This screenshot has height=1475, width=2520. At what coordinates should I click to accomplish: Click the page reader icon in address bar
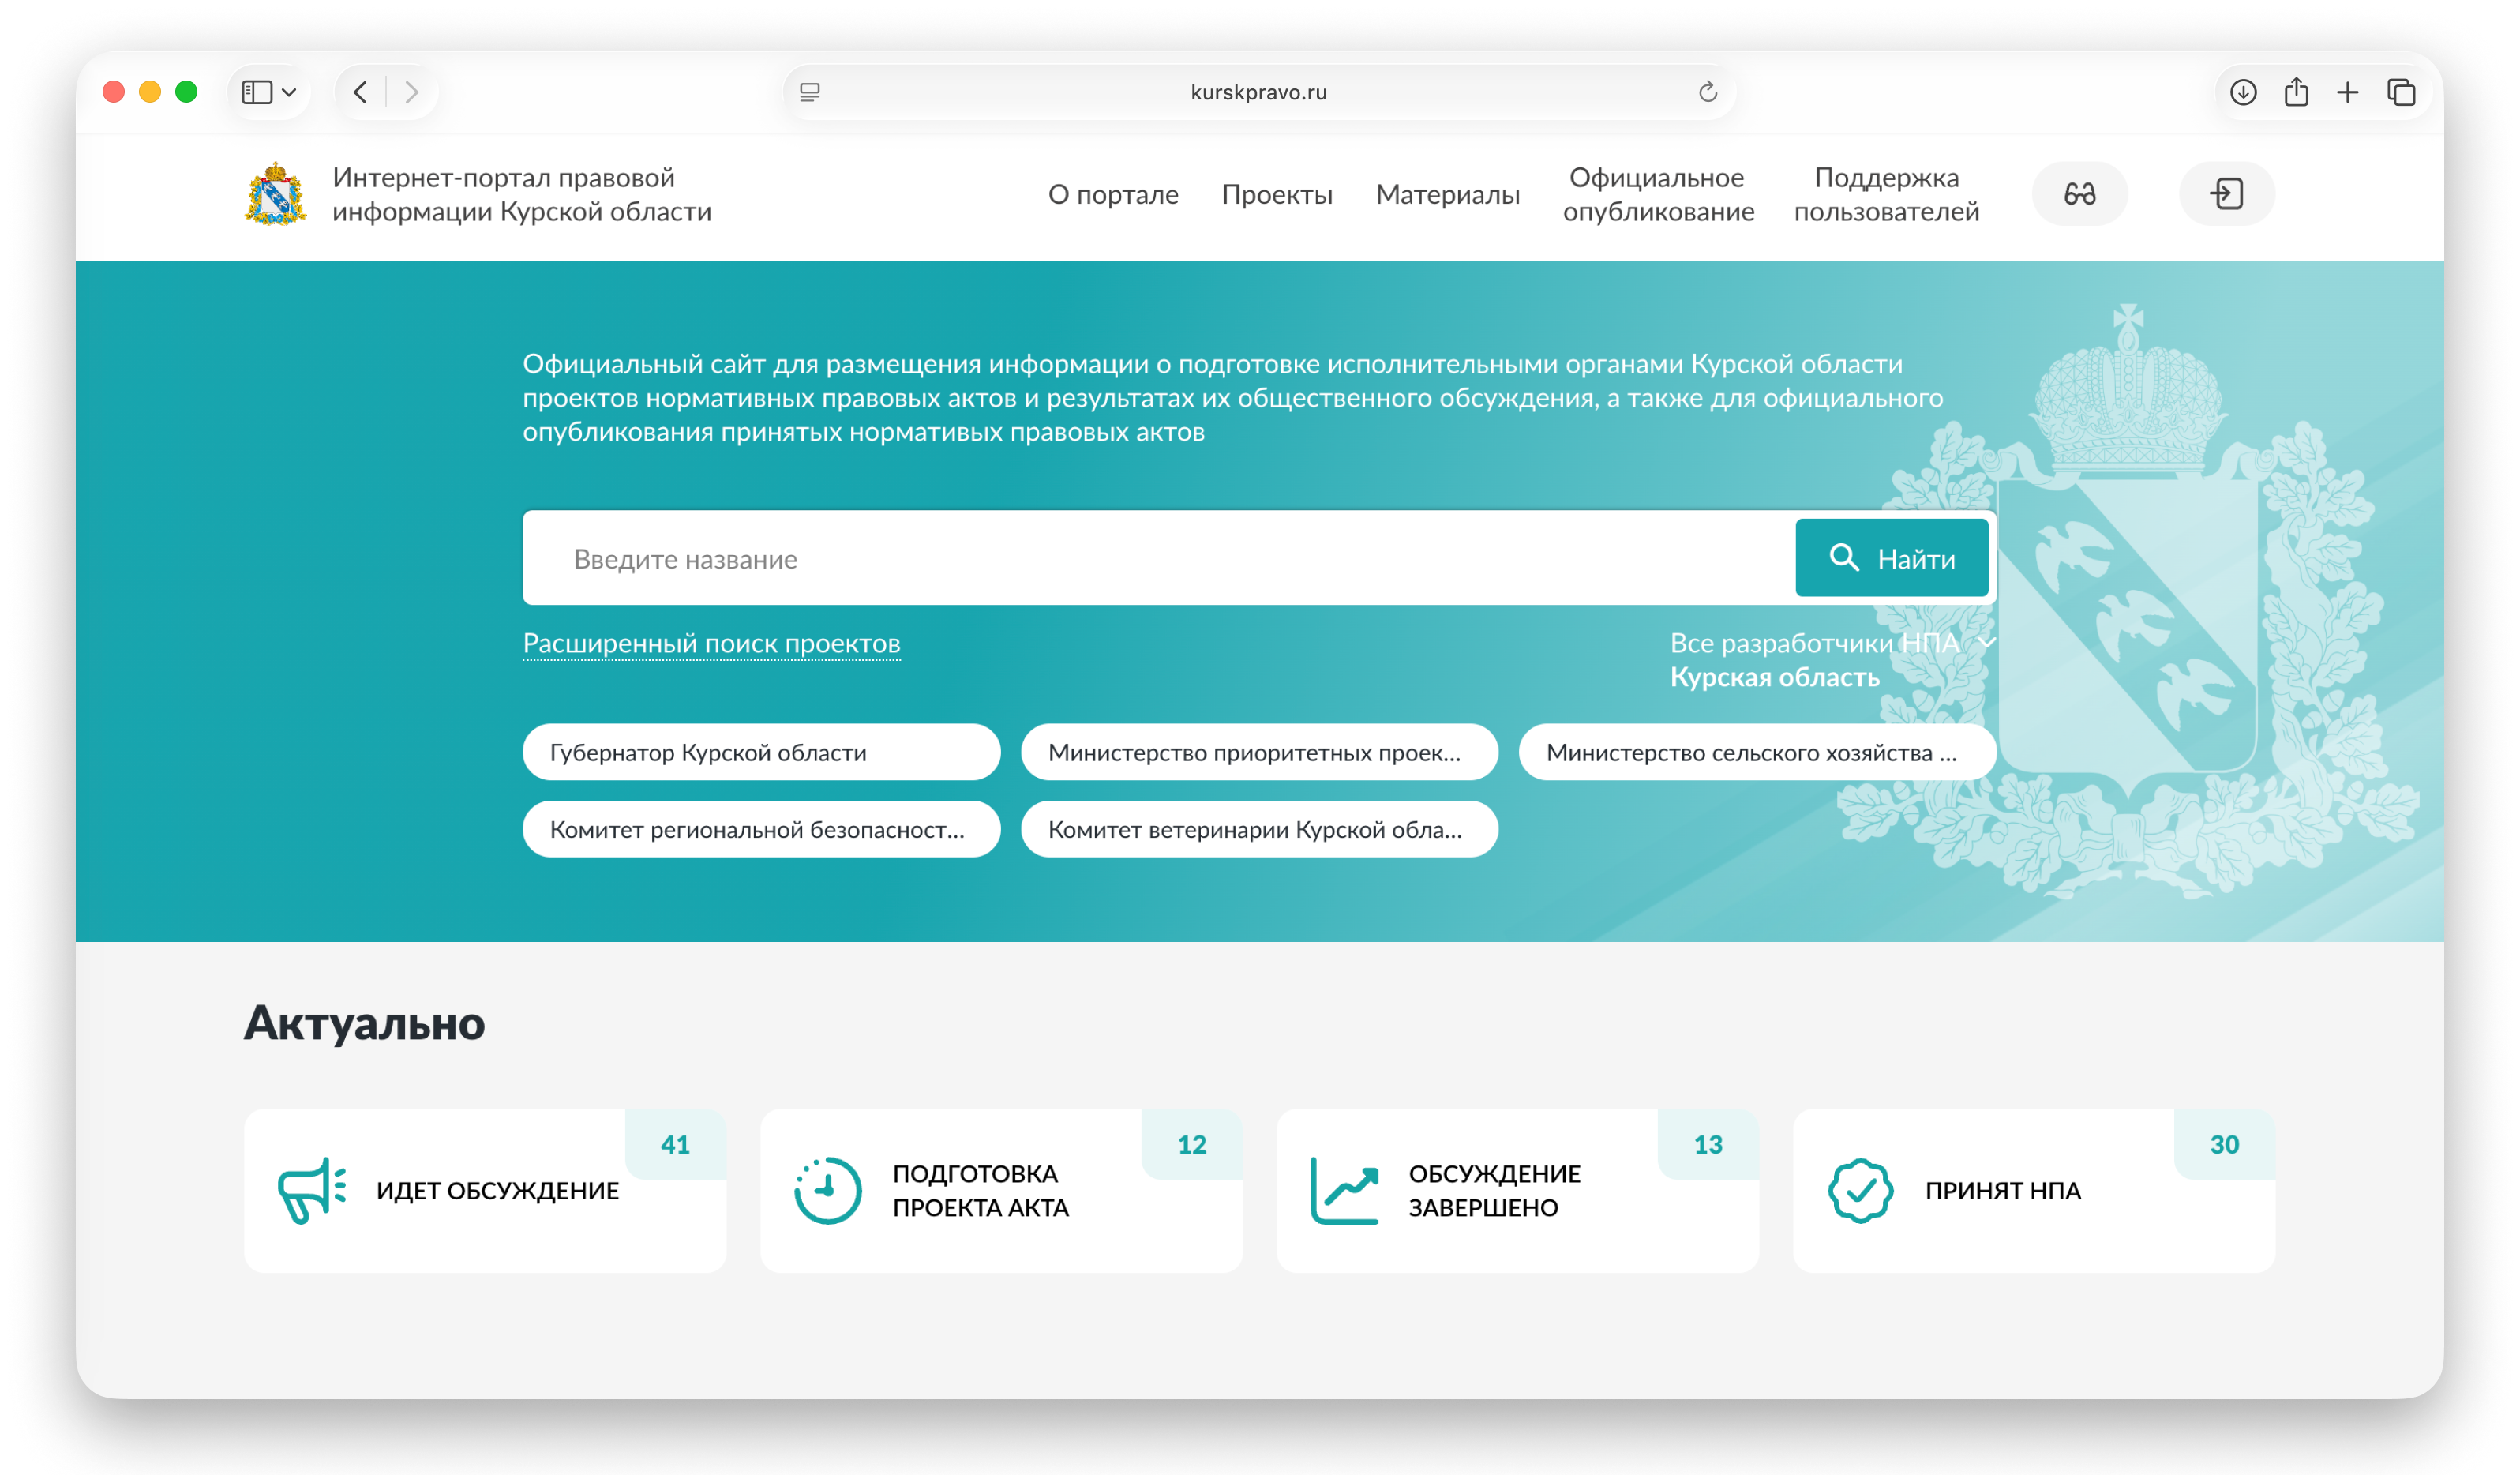tap(810, 92)
